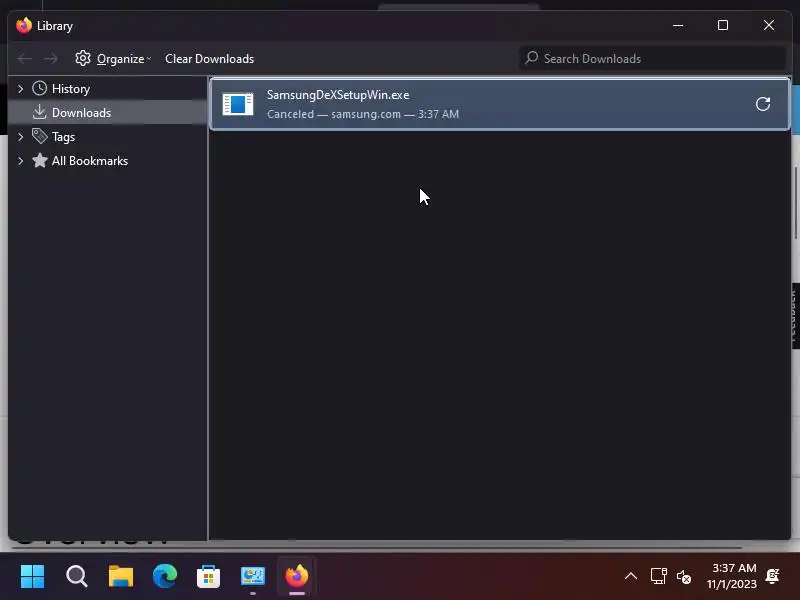The height and width of the screenshot is (600, 800).
Task: Expand the History tree node
Action: click(20, 89)
